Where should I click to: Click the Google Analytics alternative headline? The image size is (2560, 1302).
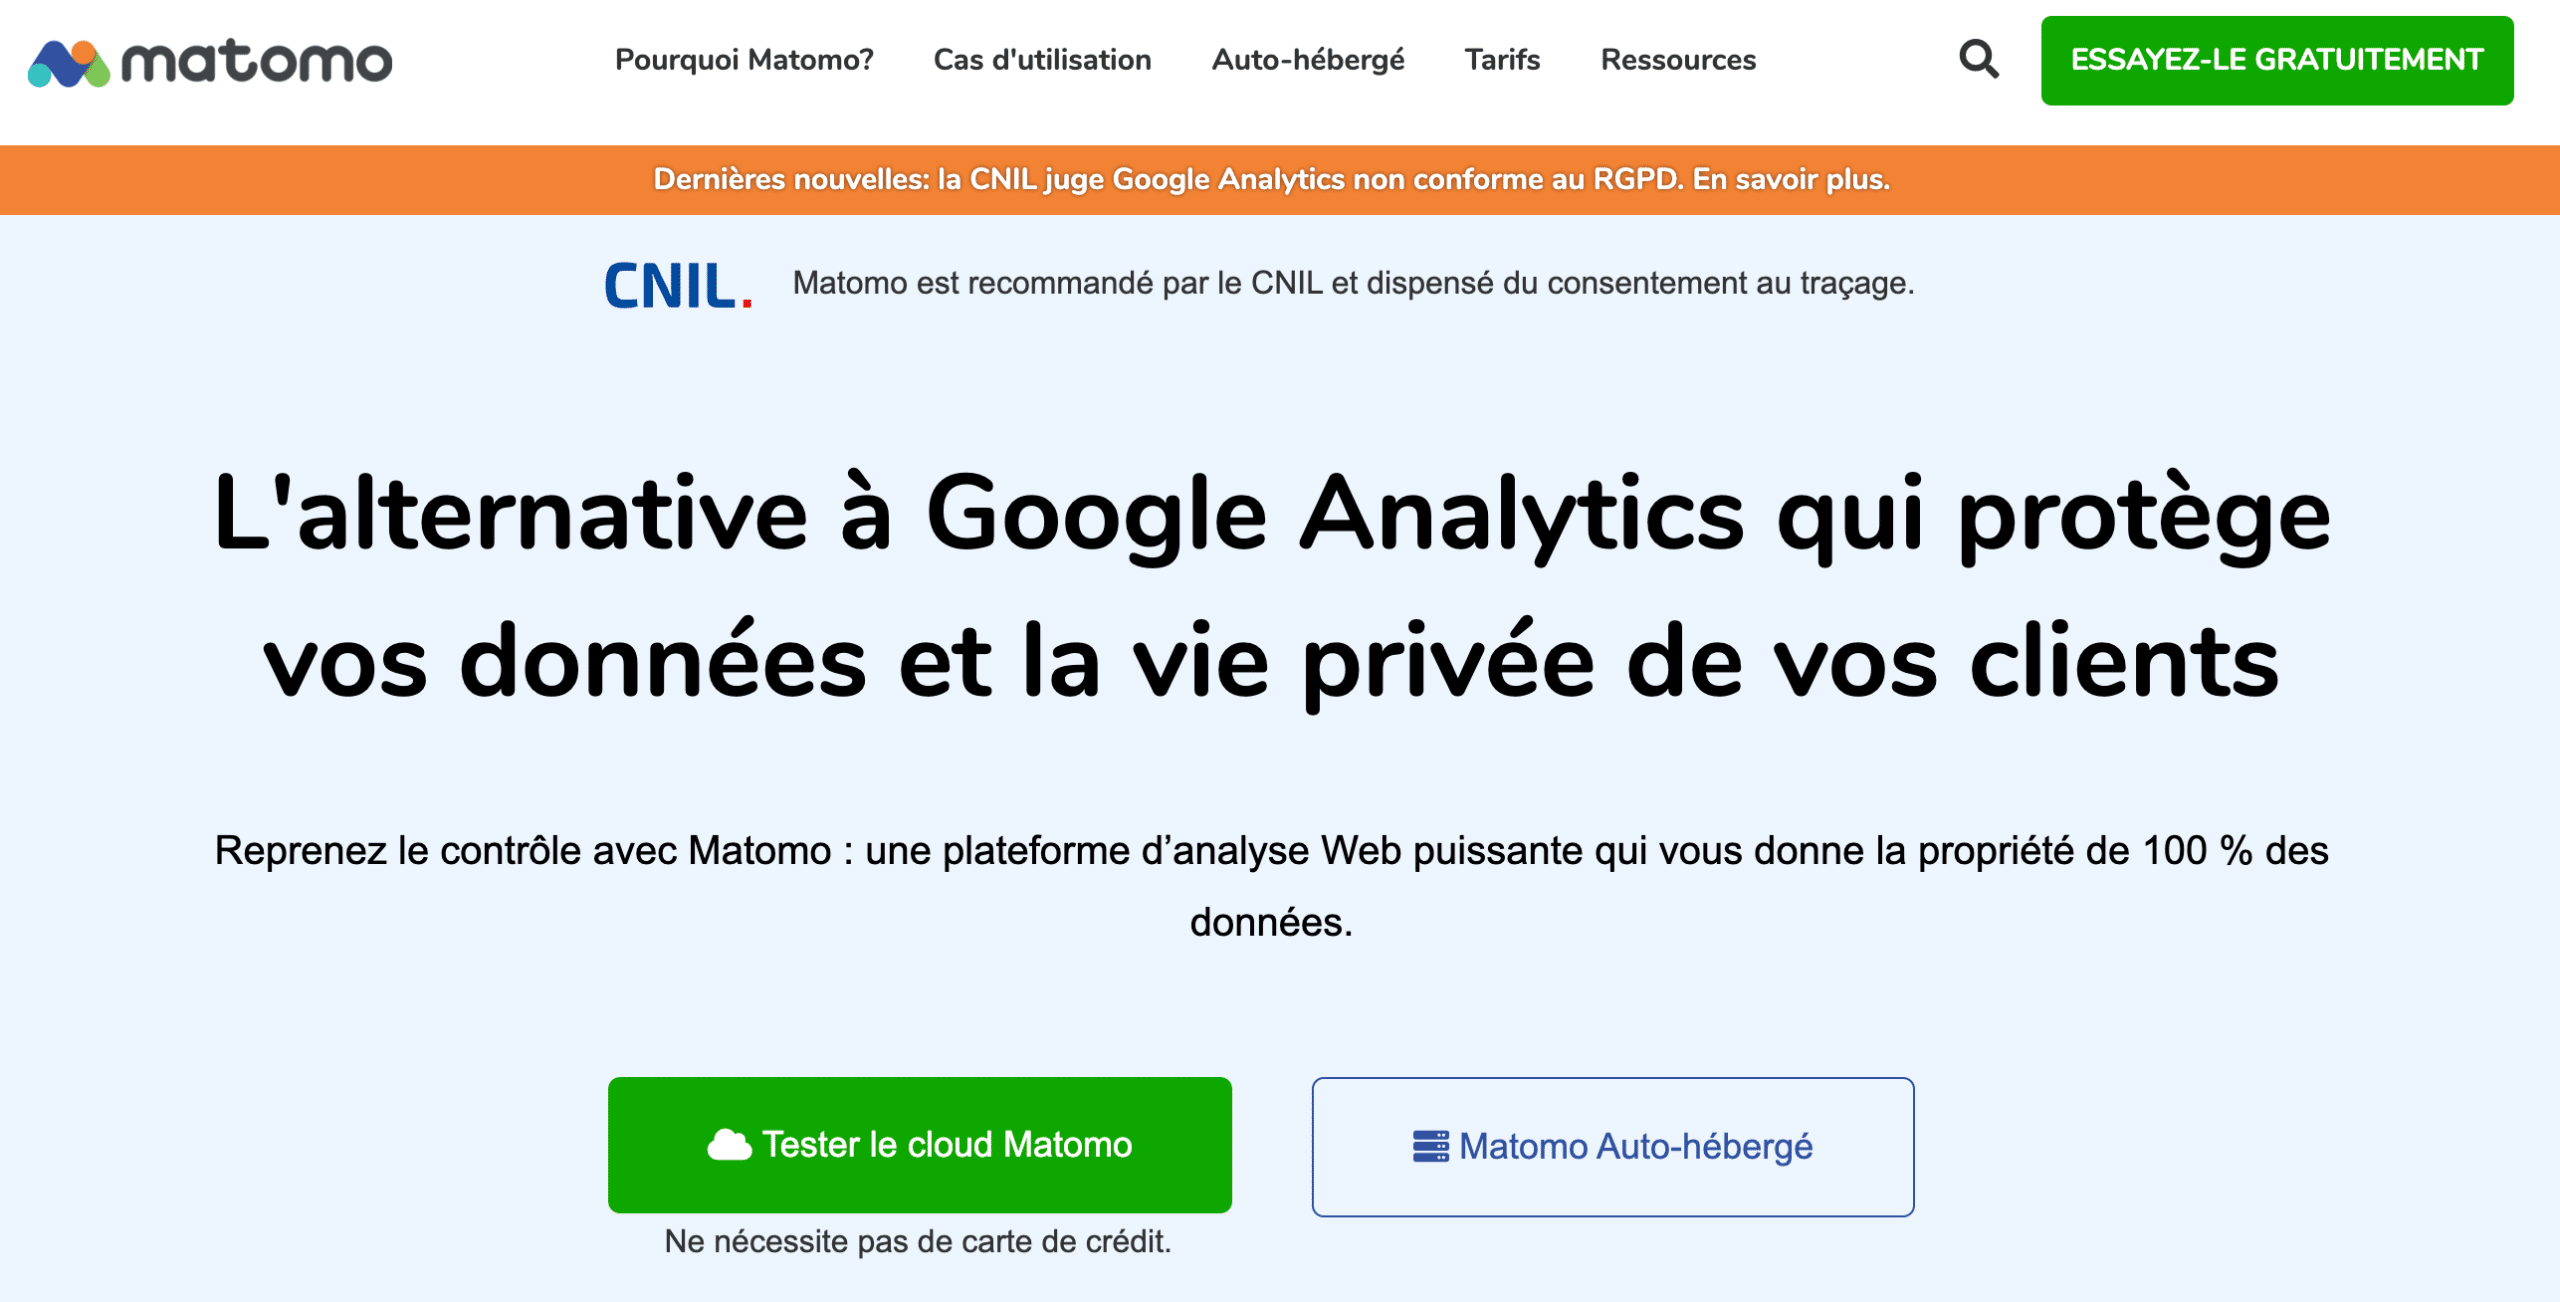click(1272, 588)
